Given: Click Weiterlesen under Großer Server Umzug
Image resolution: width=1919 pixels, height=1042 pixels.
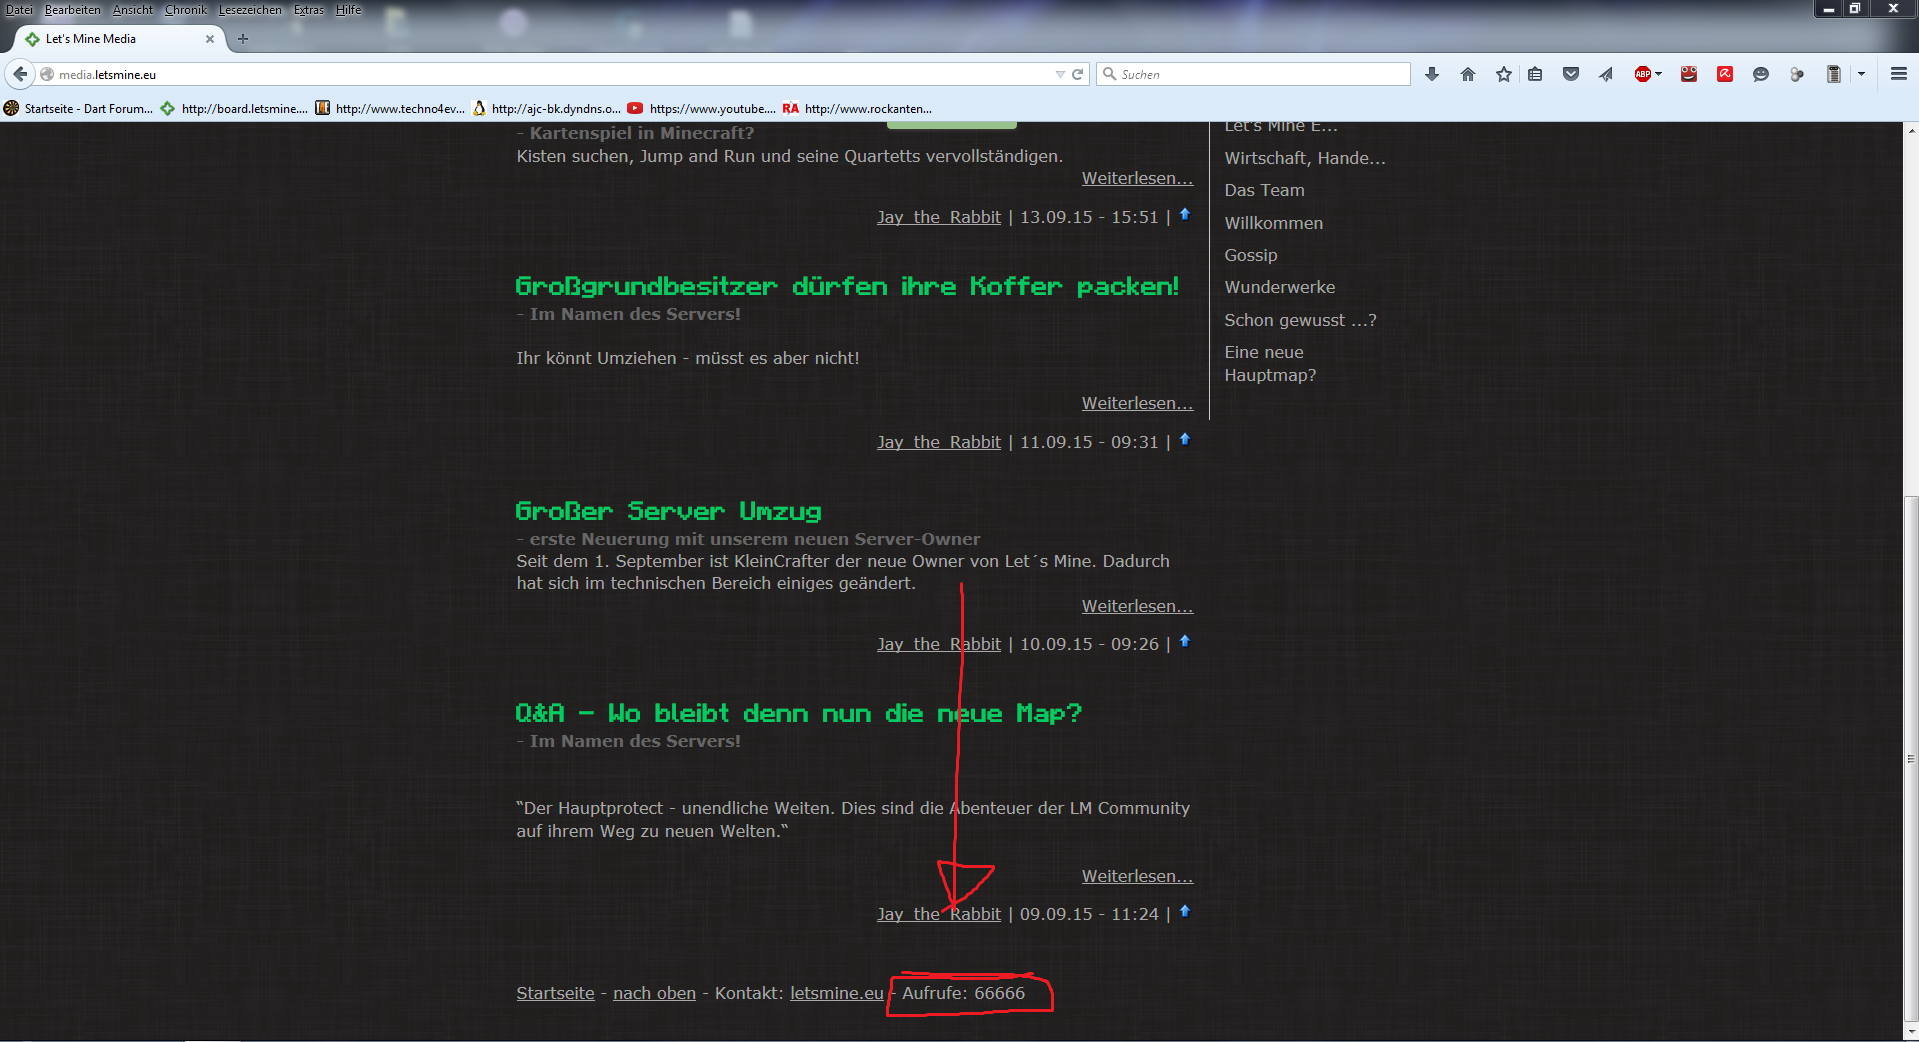Looking at the screenshot, I should click(x=1137, y=606).
